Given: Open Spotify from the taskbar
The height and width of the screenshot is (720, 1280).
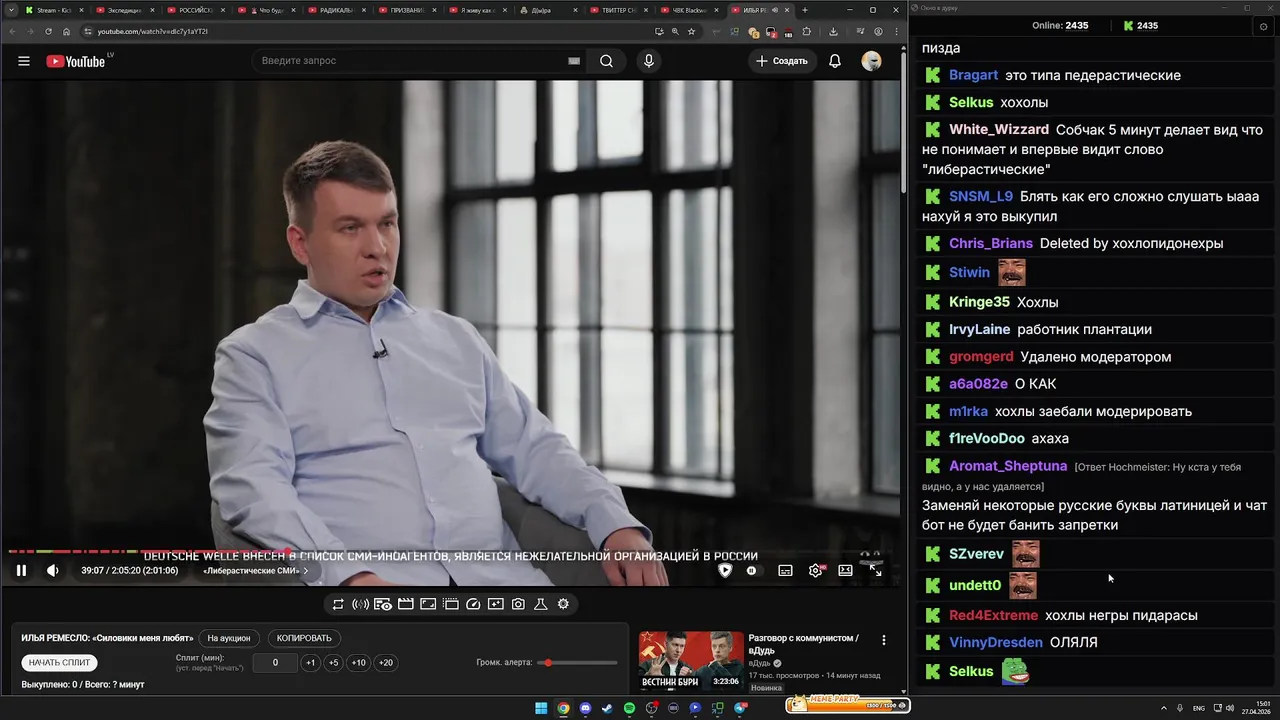Looking at the screenshot, I should [x=629, y=708].
